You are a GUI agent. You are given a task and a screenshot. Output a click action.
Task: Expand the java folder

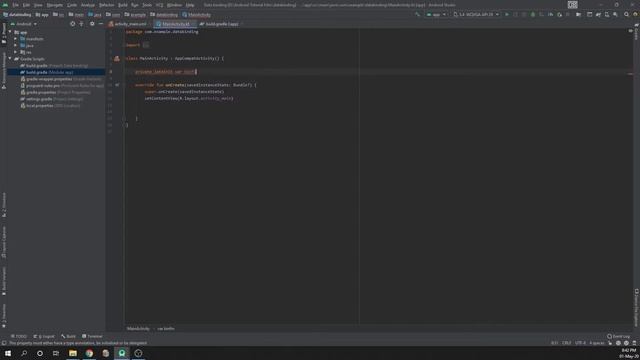[x=16, y=45]
